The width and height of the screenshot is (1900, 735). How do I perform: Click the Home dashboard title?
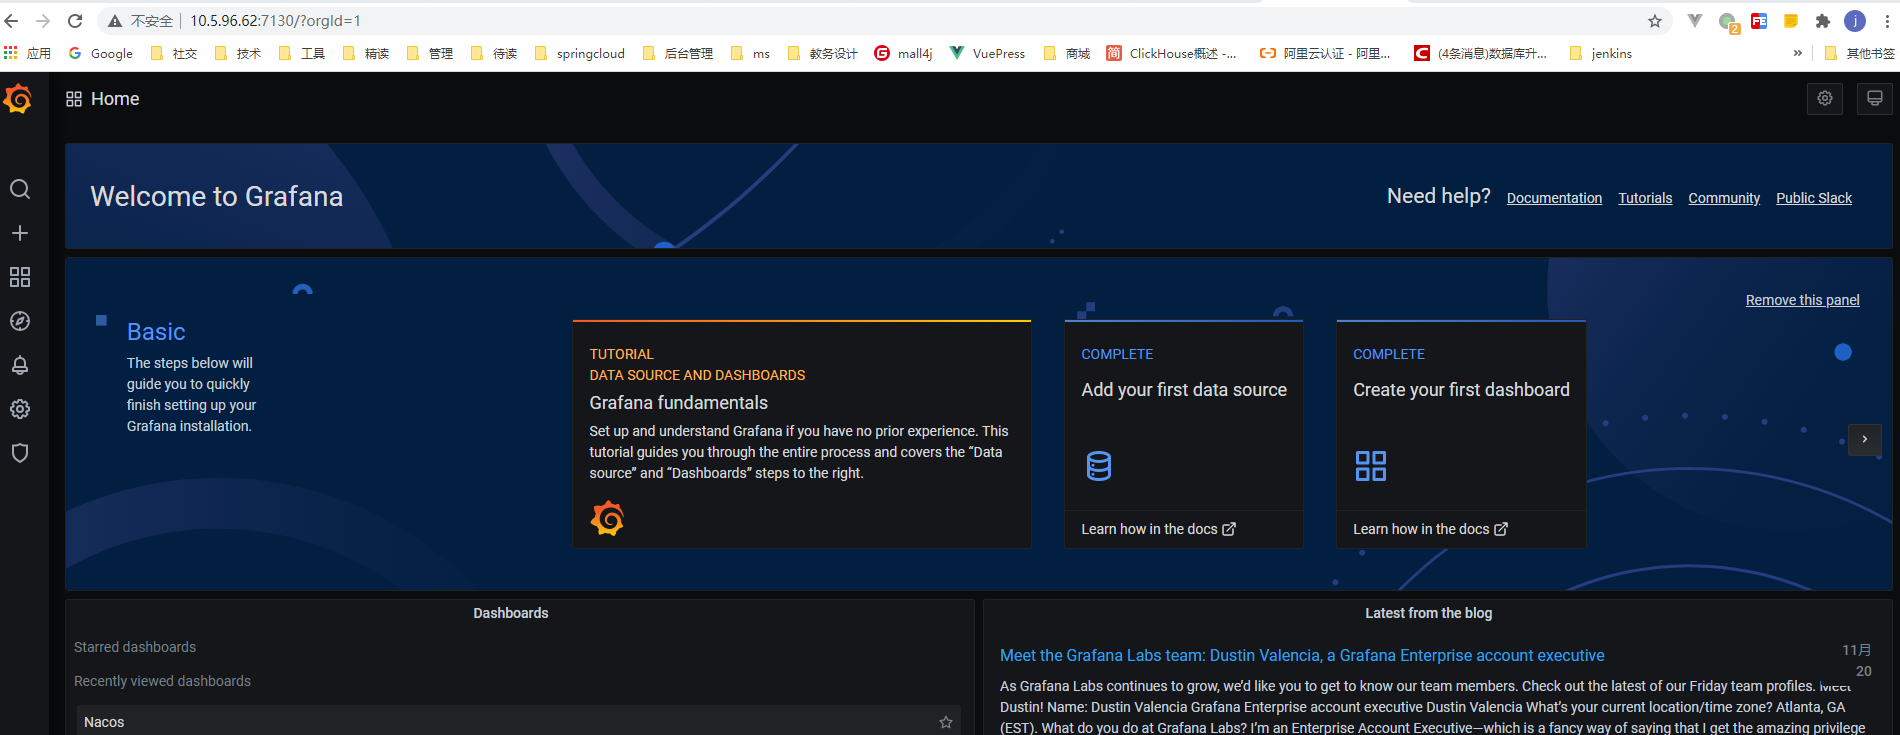click(115, 99)
